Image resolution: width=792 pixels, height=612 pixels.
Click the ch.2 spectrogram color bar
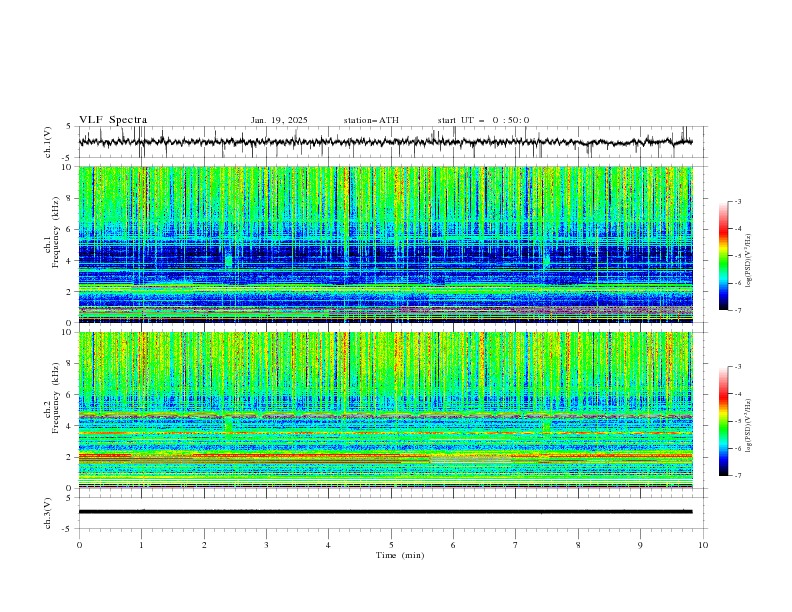(x=723, y=421)
